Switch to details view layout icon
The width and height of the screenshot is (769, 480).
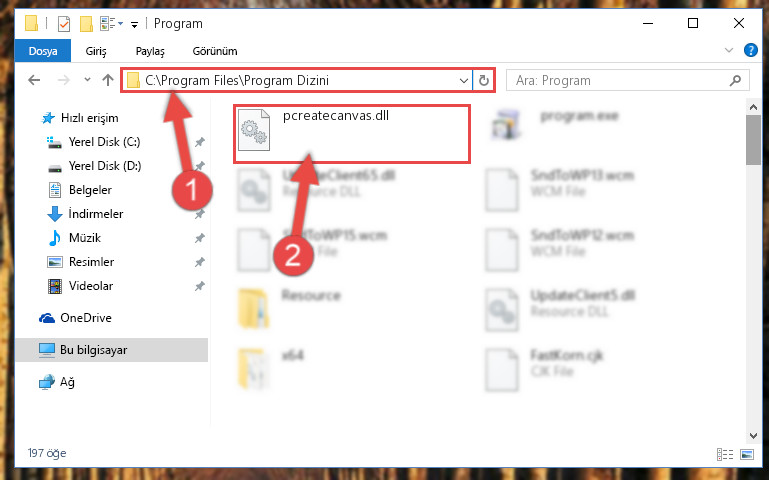pyautogui.click(x=725, y=455)
